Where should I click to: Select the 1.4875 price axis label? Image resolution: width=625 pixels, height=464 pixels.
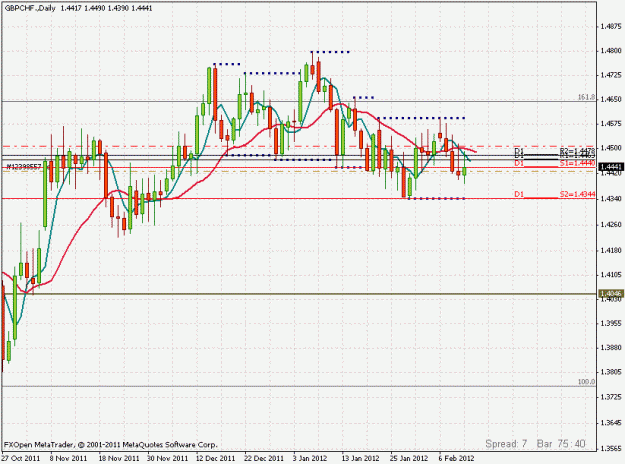pyautogui.click(x=611, y=27)
